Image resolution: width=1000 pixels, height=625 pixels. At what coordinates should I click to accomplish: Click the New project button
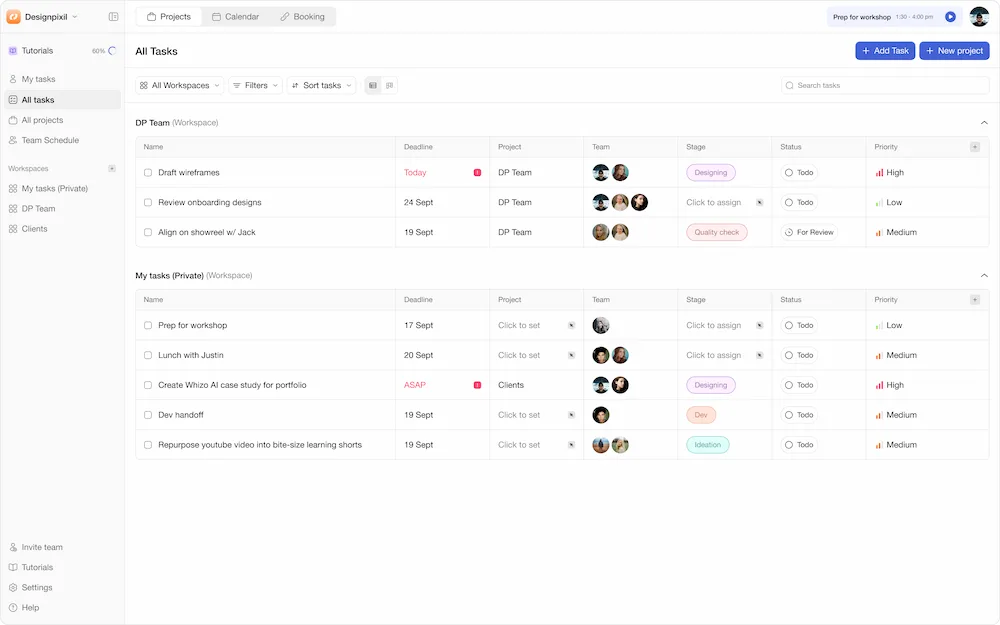(x=953, y=50)
